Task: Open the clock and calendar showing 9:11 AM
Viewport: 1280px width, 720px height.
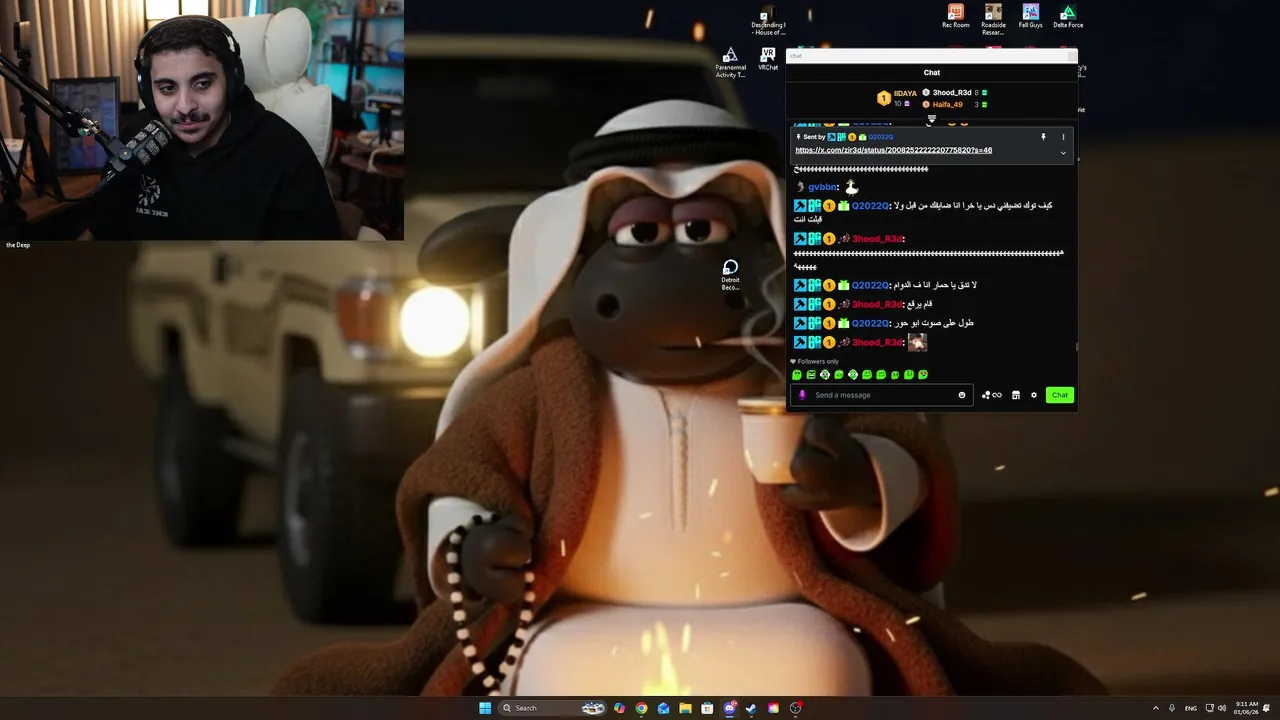Action: [1246, 708]
